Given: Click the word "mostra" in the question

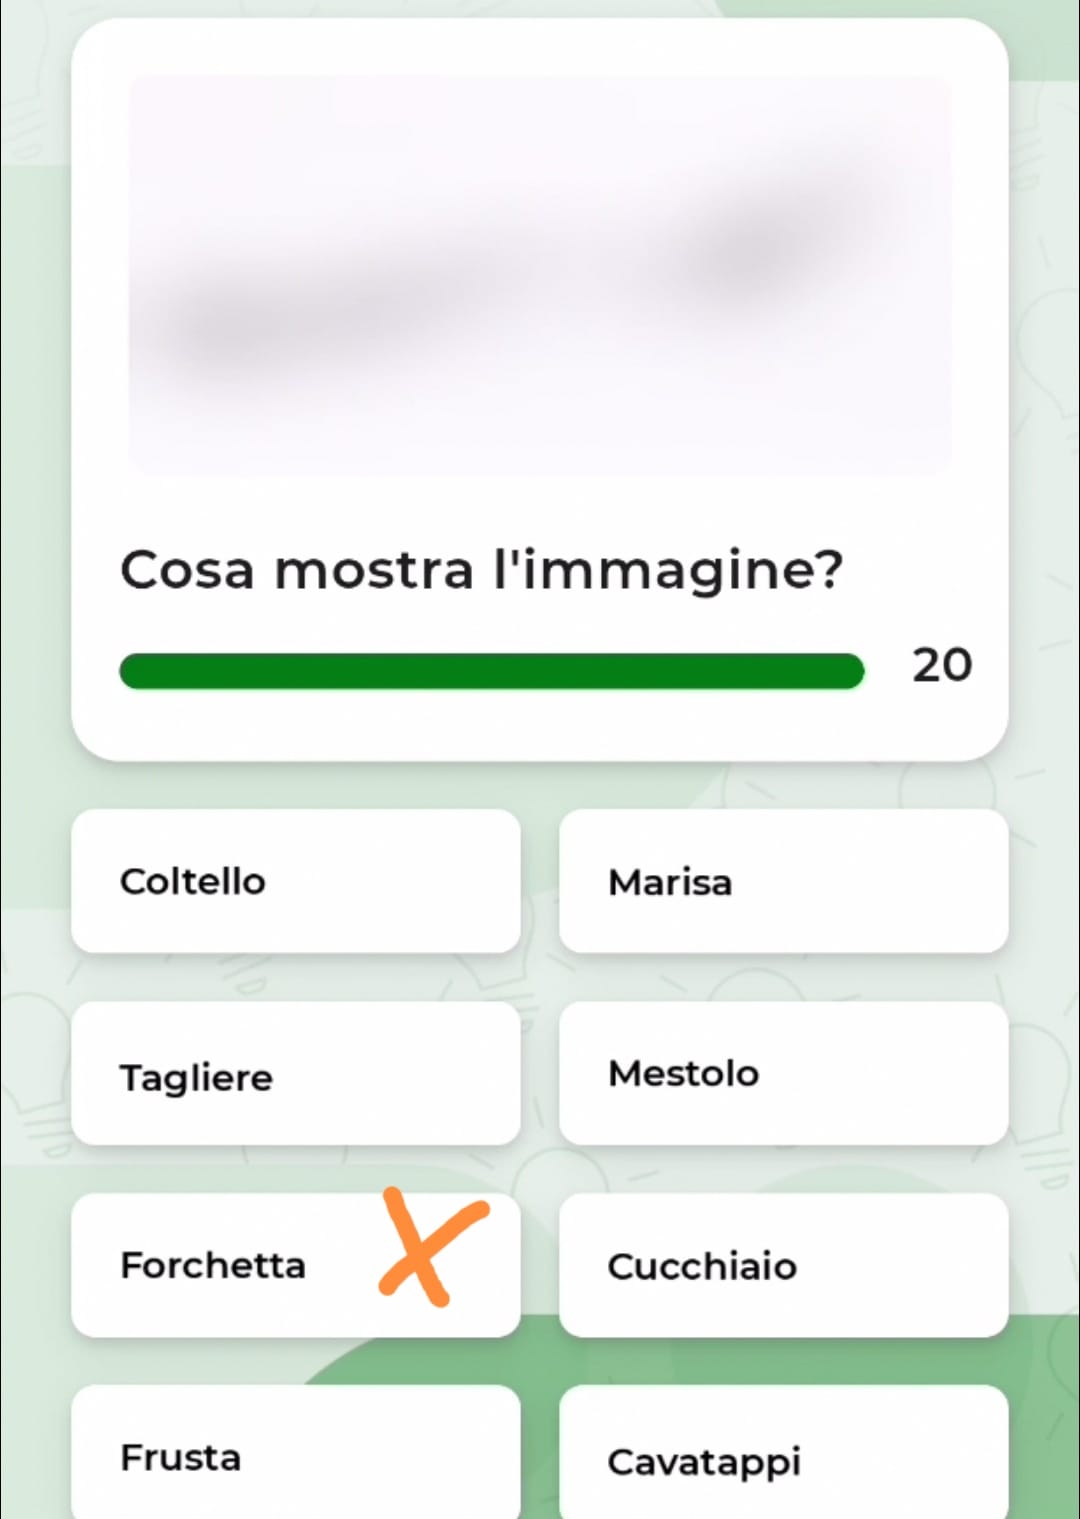Looking at the screenshot, I should click(373, 570).
